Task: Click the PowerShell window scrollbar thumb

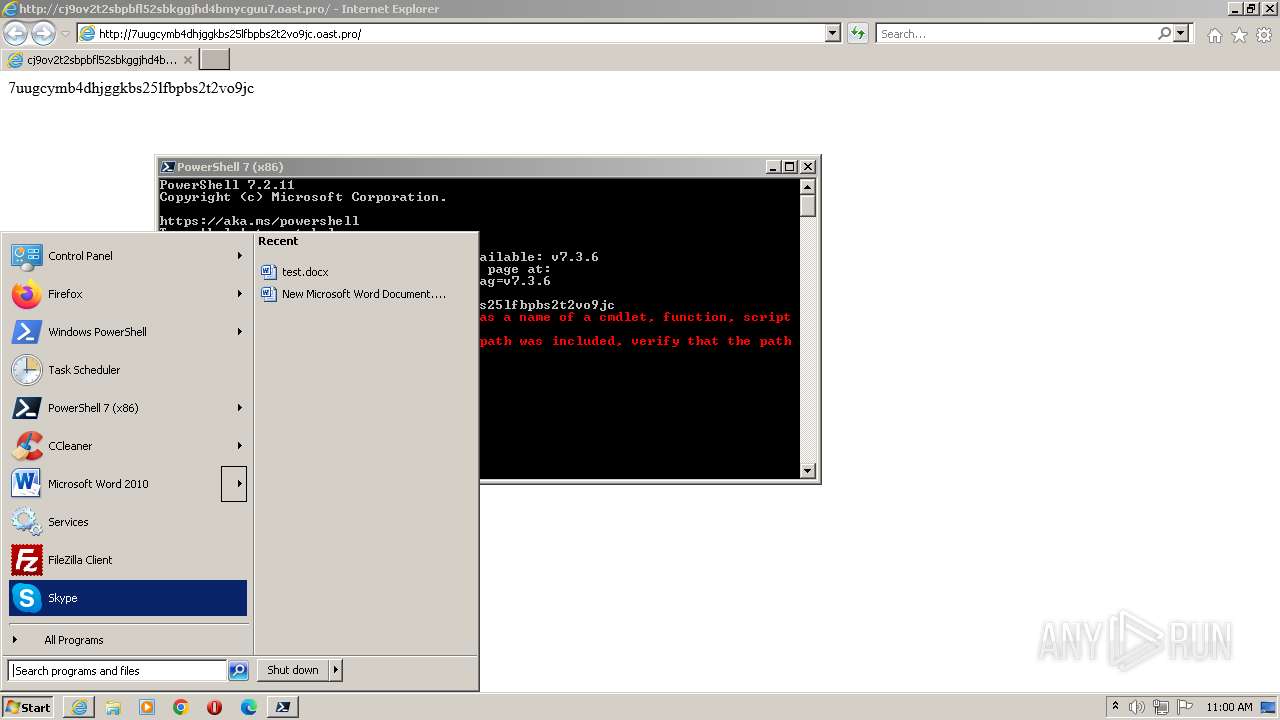Action: 808,206
